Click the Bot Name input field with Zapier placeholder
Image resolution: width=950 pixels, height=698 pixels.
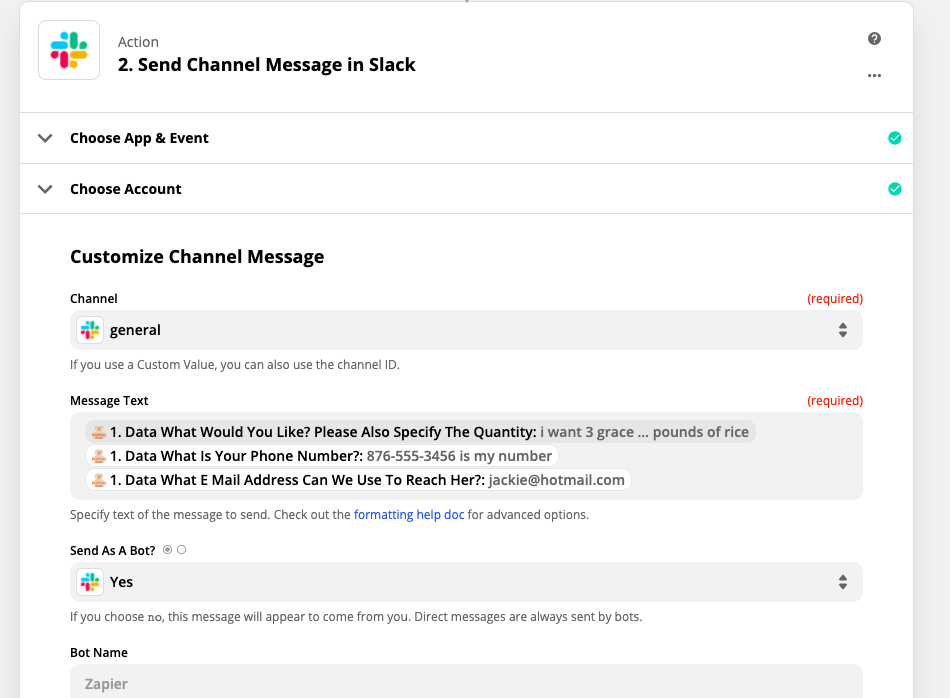click(466, 683)
